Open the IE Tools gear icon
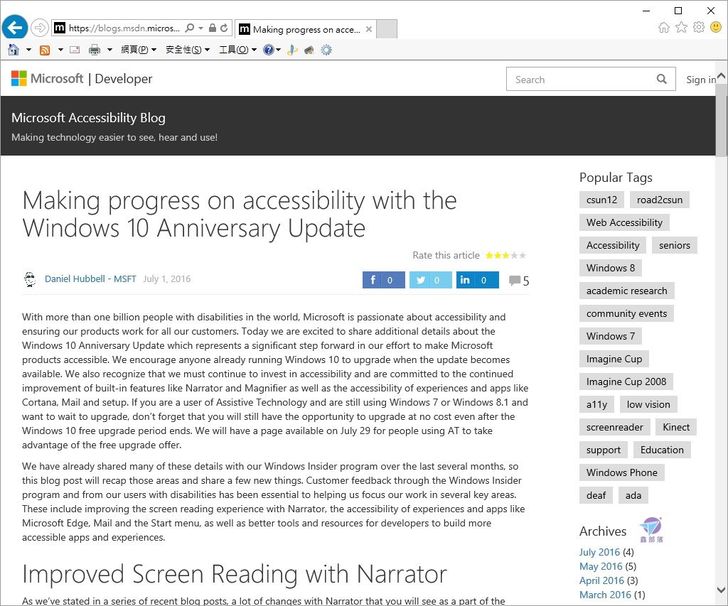 pos(699,27)
